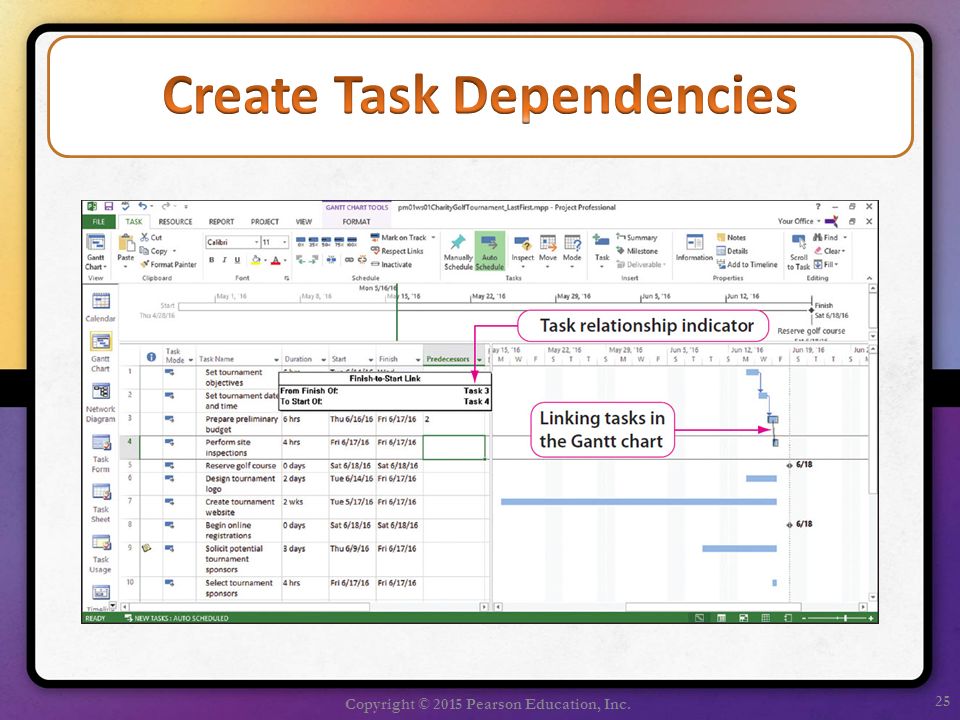Open the FILE tab
Viewport: 960px width, 720px height.
click(x=99, y=222)
